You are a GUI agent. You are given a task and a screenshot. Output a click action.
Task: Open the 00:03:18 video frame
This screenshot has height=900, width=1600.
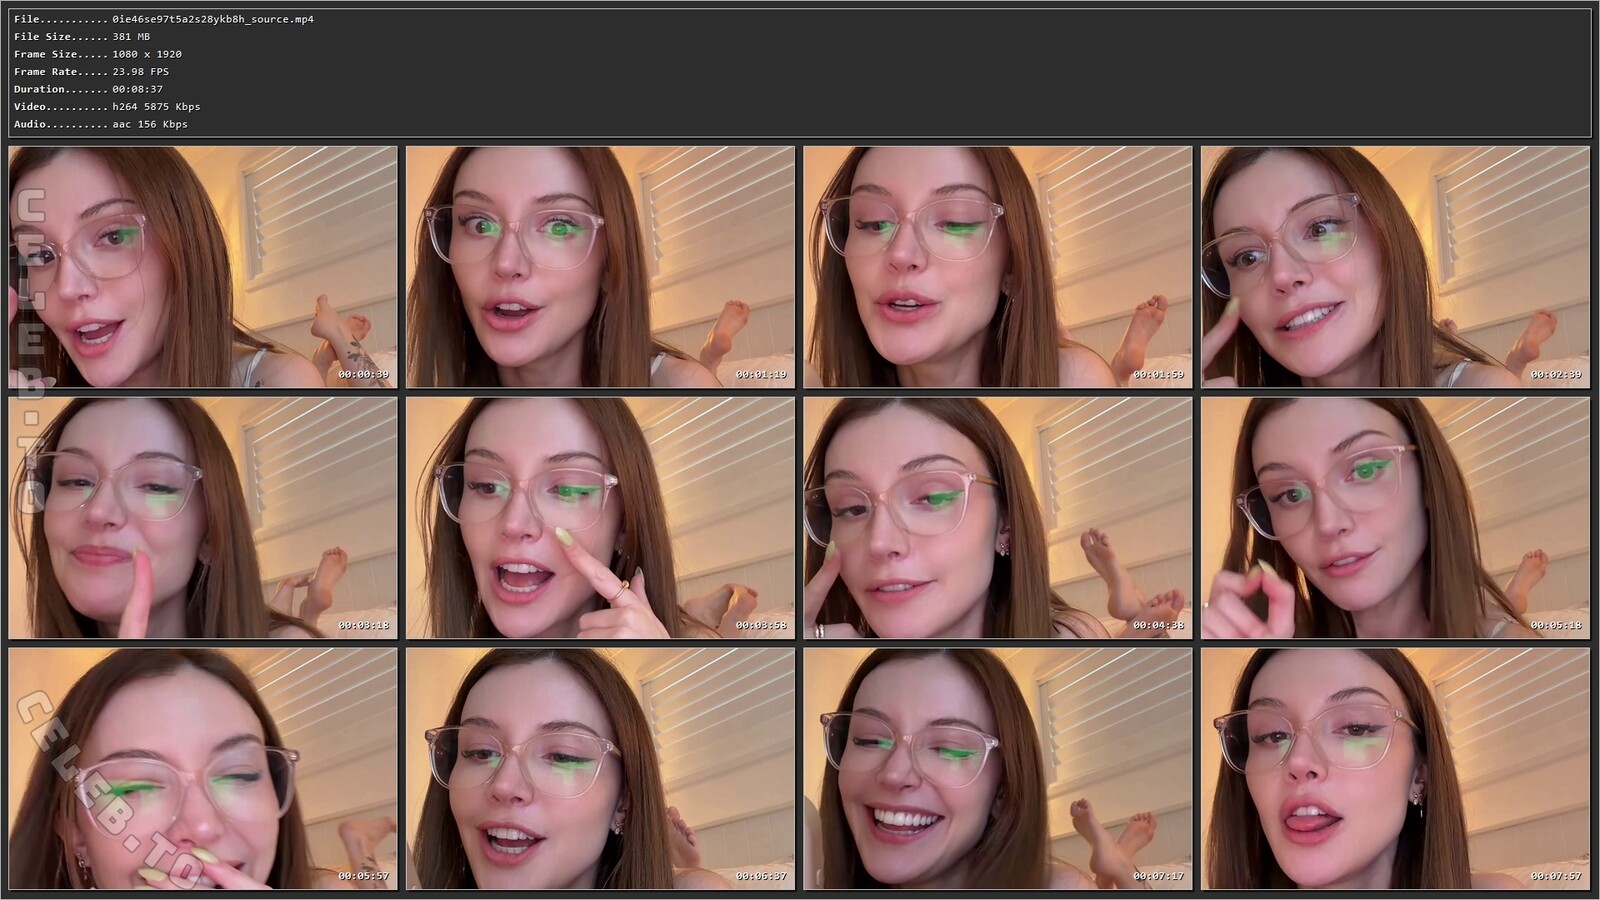coord(203,518)
